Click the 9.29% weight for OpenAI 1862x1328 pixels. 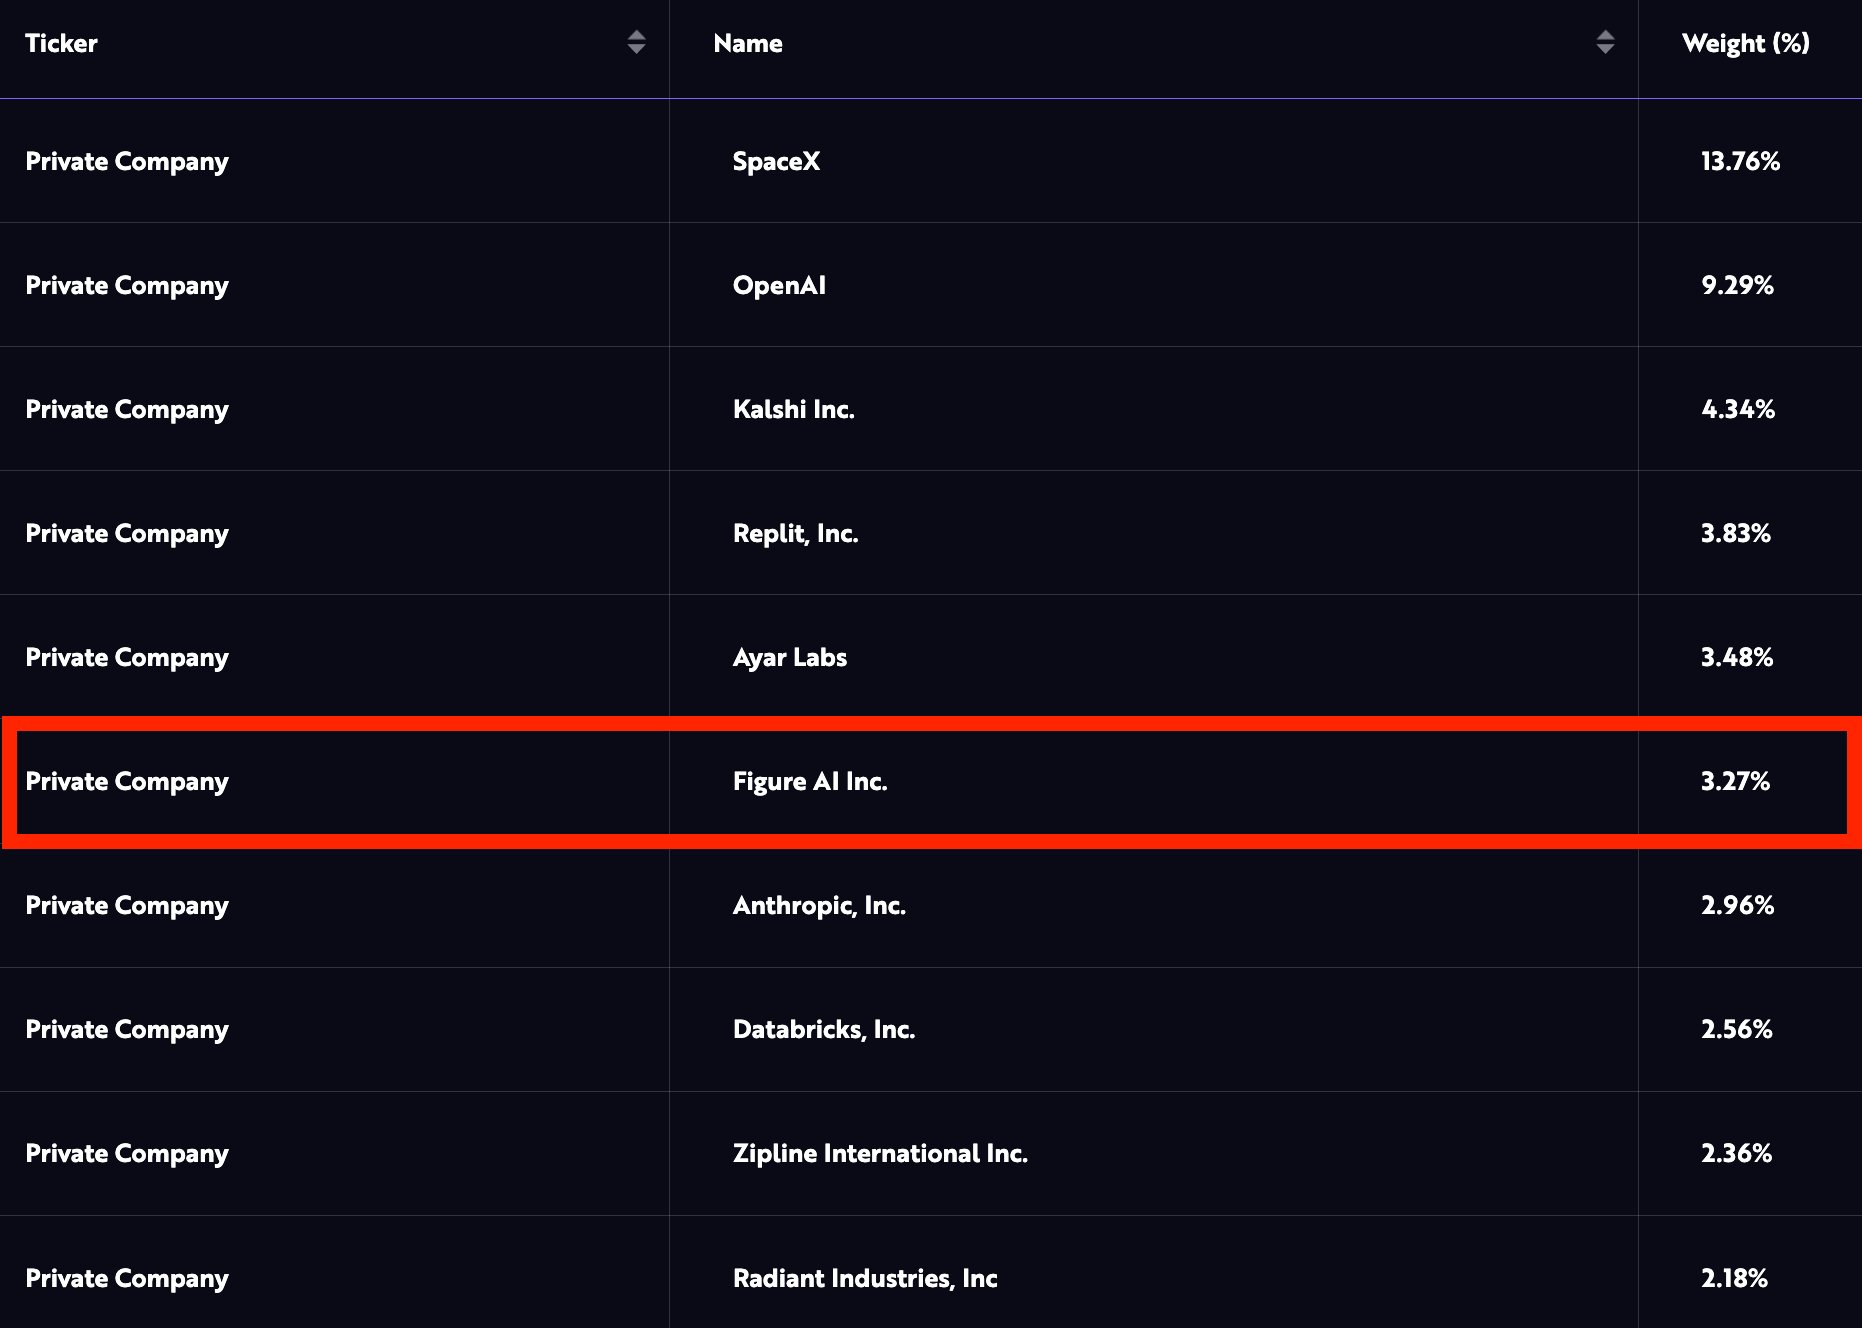tap(1737, 285)
